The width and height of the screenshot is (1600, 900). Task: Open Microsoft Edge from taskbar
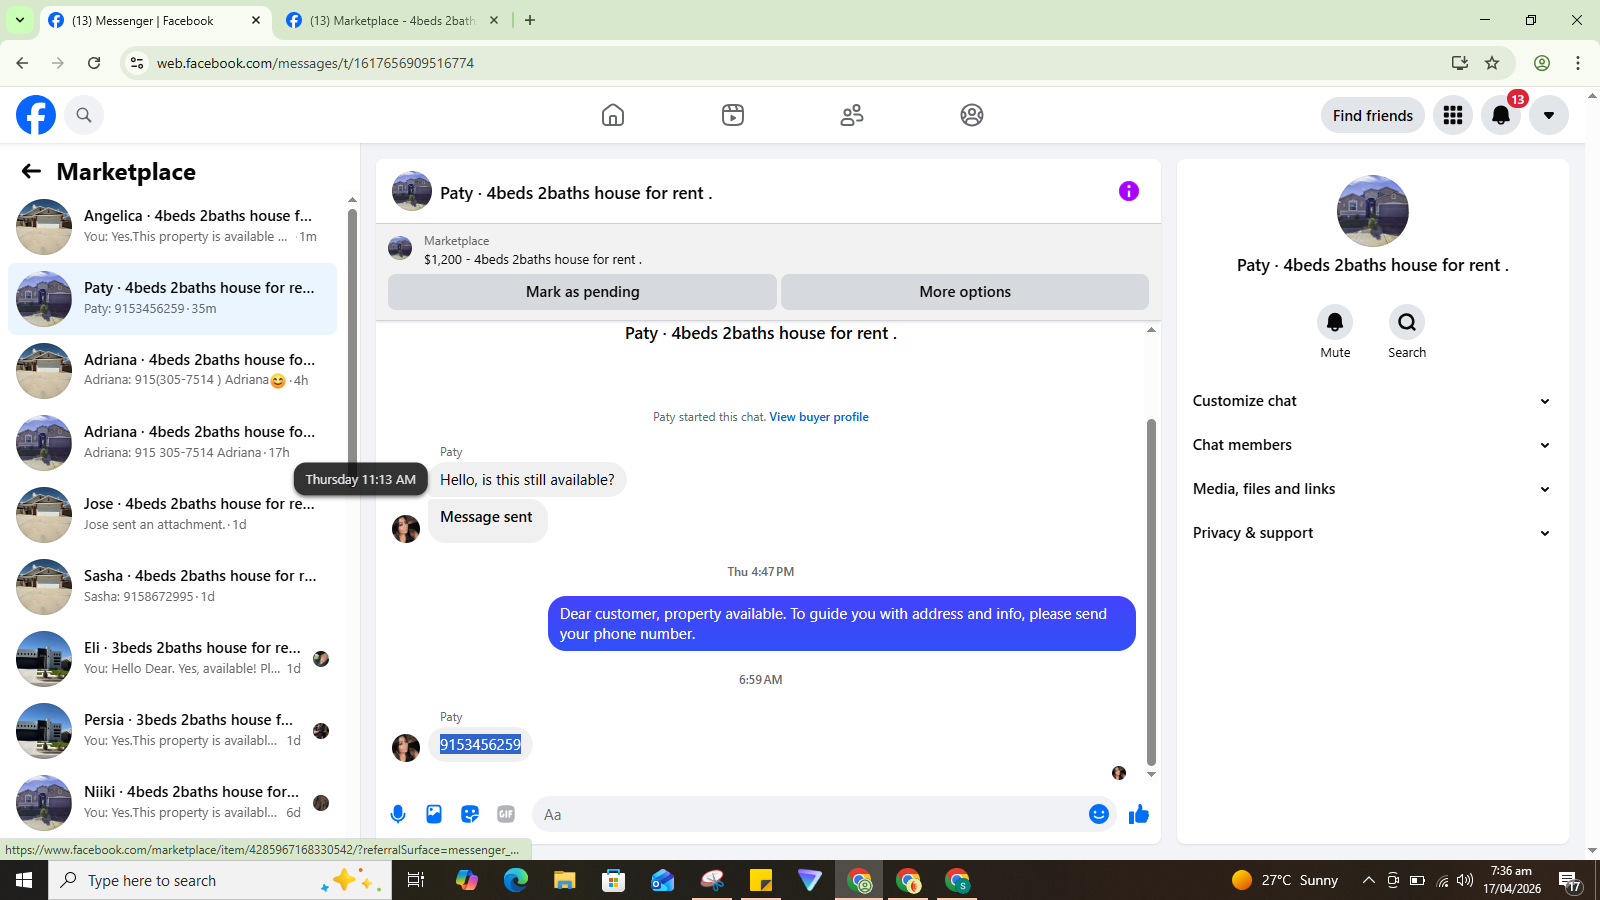516,880
